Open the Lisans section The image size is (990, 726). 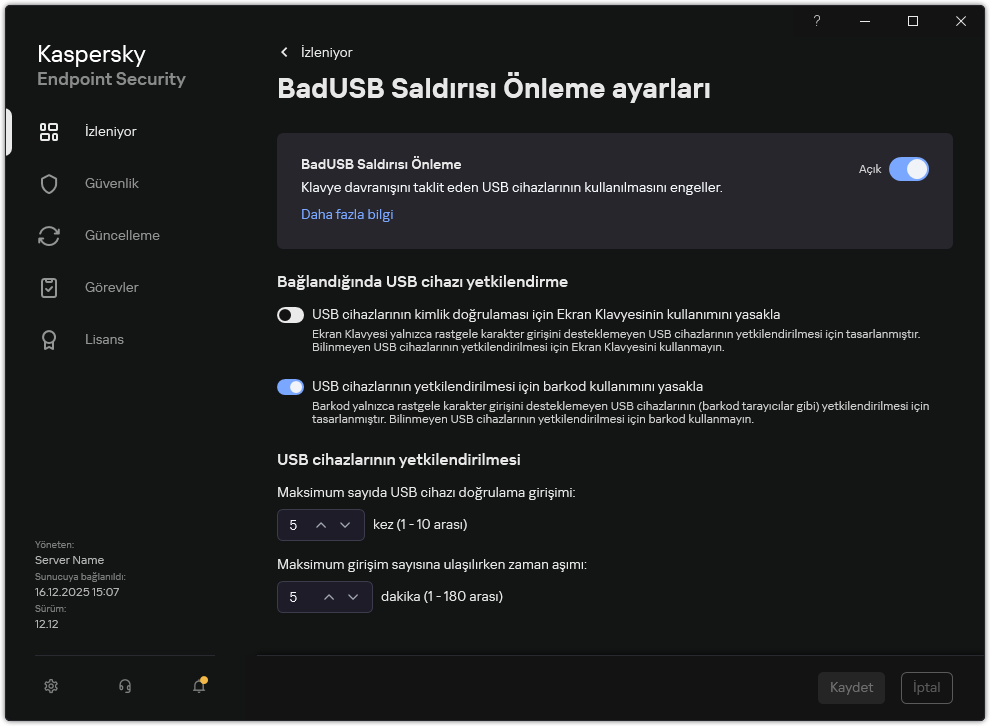click(x=104, y=339)
